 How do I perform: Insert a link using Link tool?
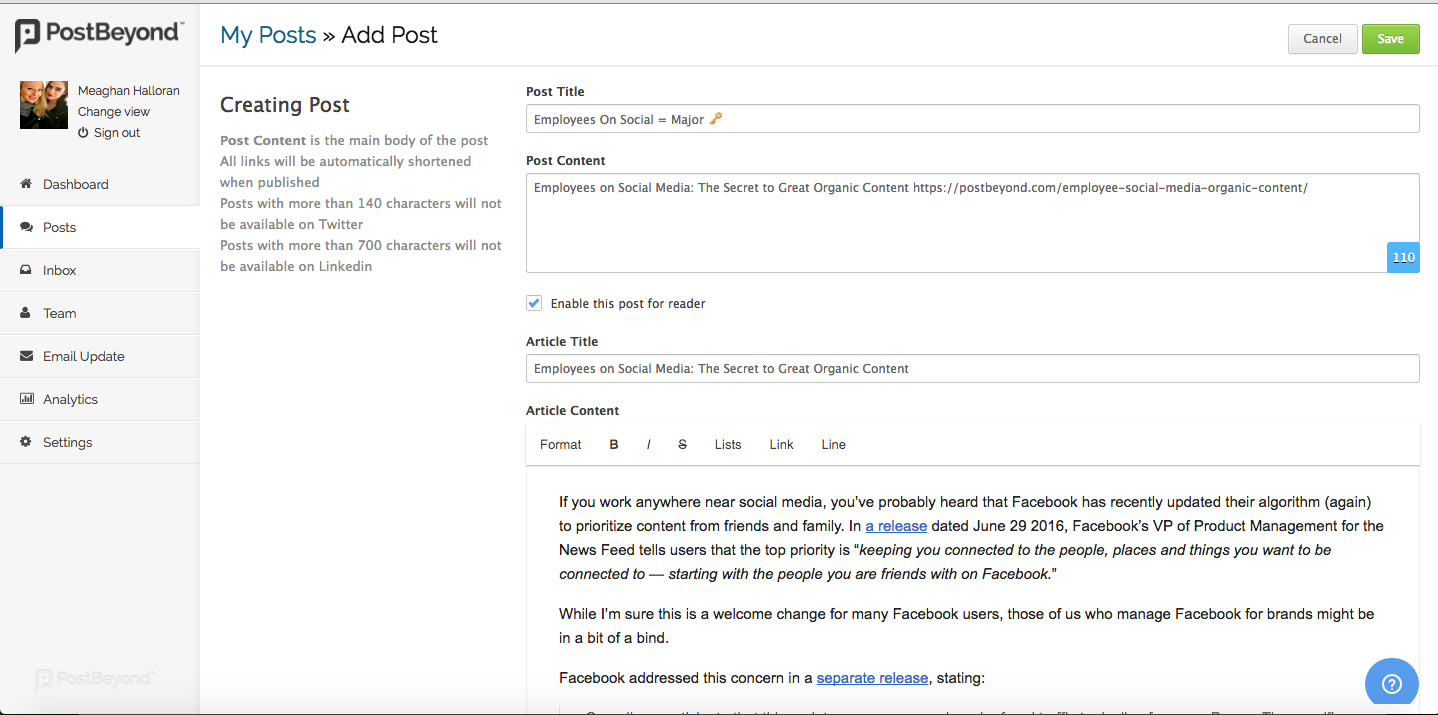tap(781, 445)
